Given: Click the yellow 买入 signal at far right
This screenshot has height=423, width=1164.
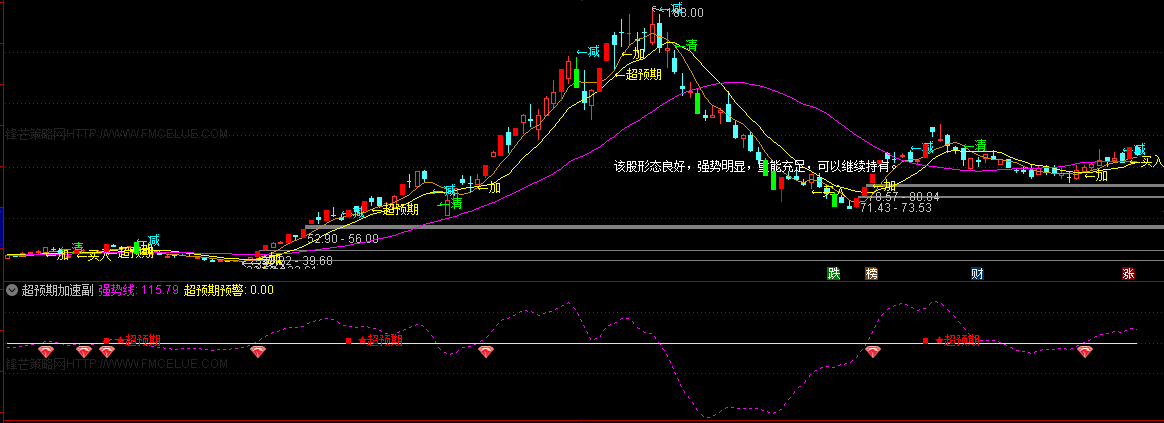Looking at the screenshot, I should (1151, 160).
